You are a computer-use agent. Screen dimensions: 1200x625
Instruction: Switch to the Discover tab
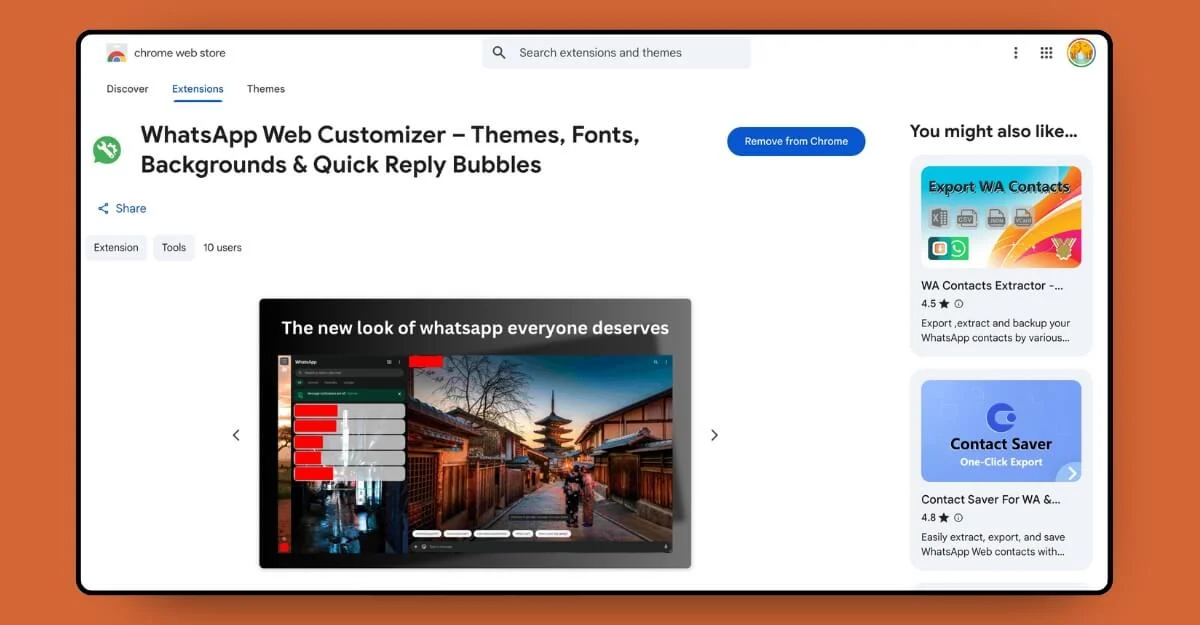coord(126,89)
